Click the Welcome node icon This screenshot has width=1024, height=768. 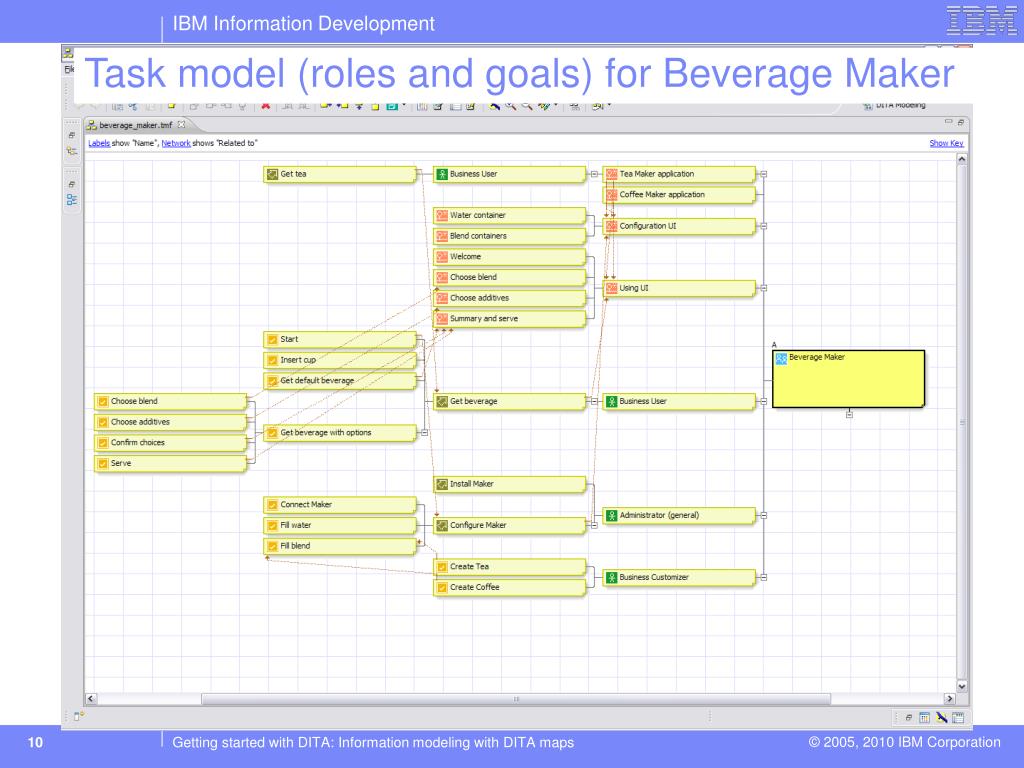[x=442, y=257]
